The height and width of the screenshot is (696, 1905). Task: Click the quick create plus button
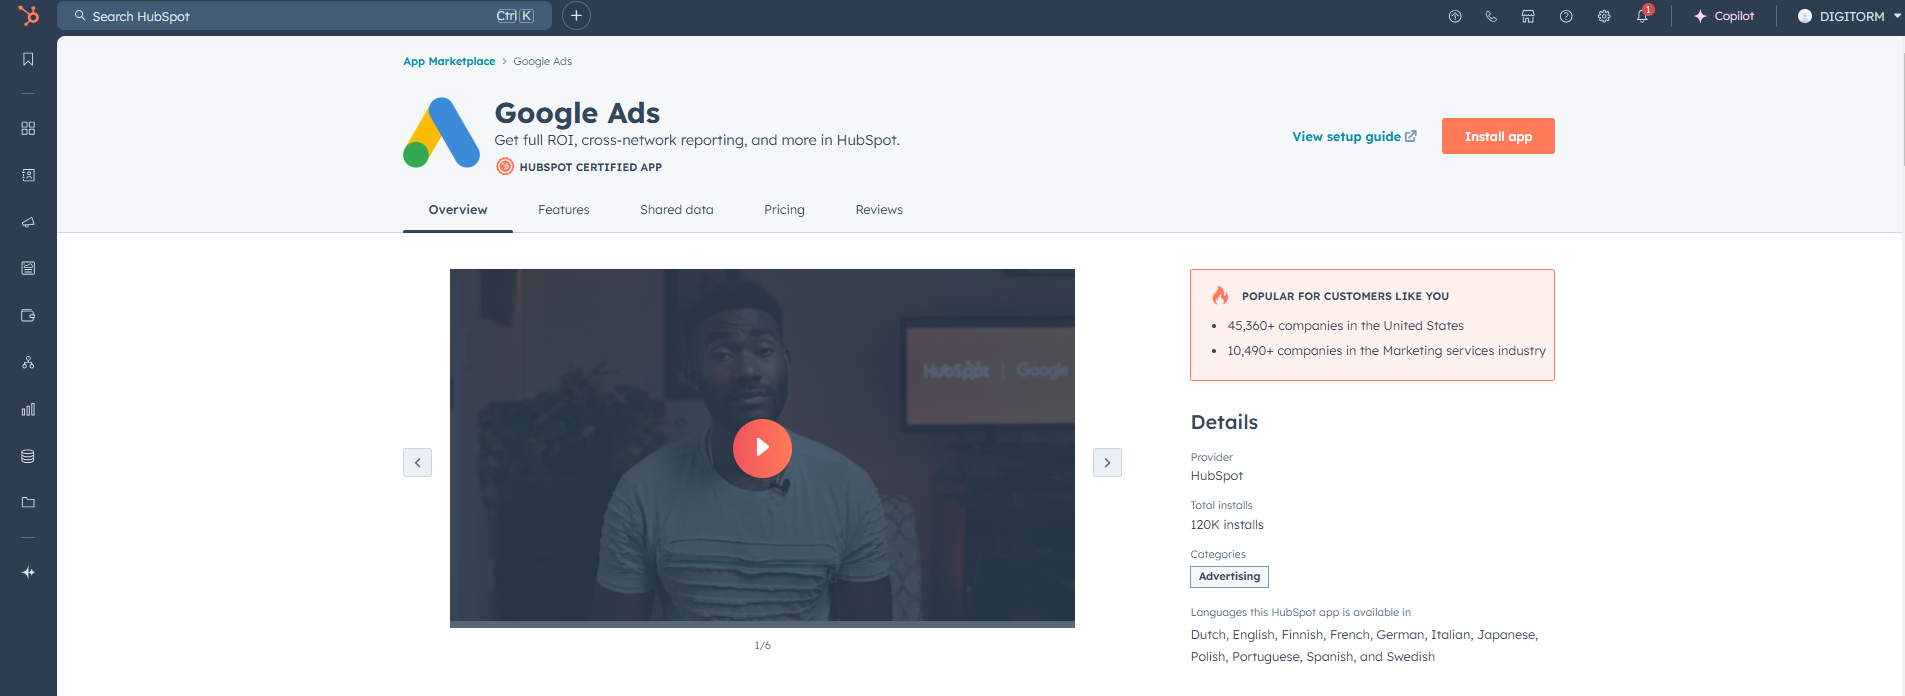[x=576, y=16]
